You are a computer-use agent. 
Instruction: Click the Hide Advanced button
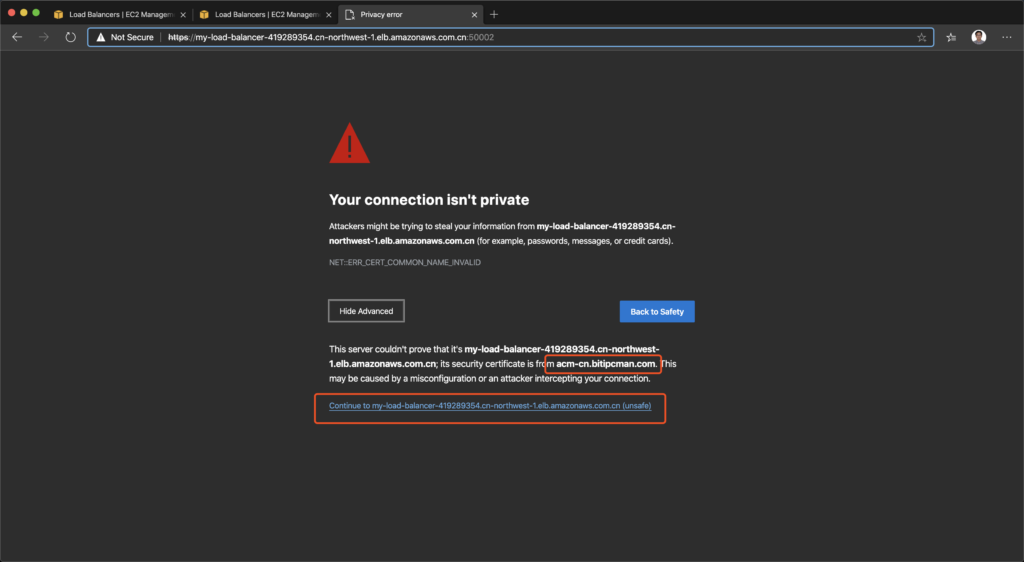pyautogui.click(x=366, y=311)
